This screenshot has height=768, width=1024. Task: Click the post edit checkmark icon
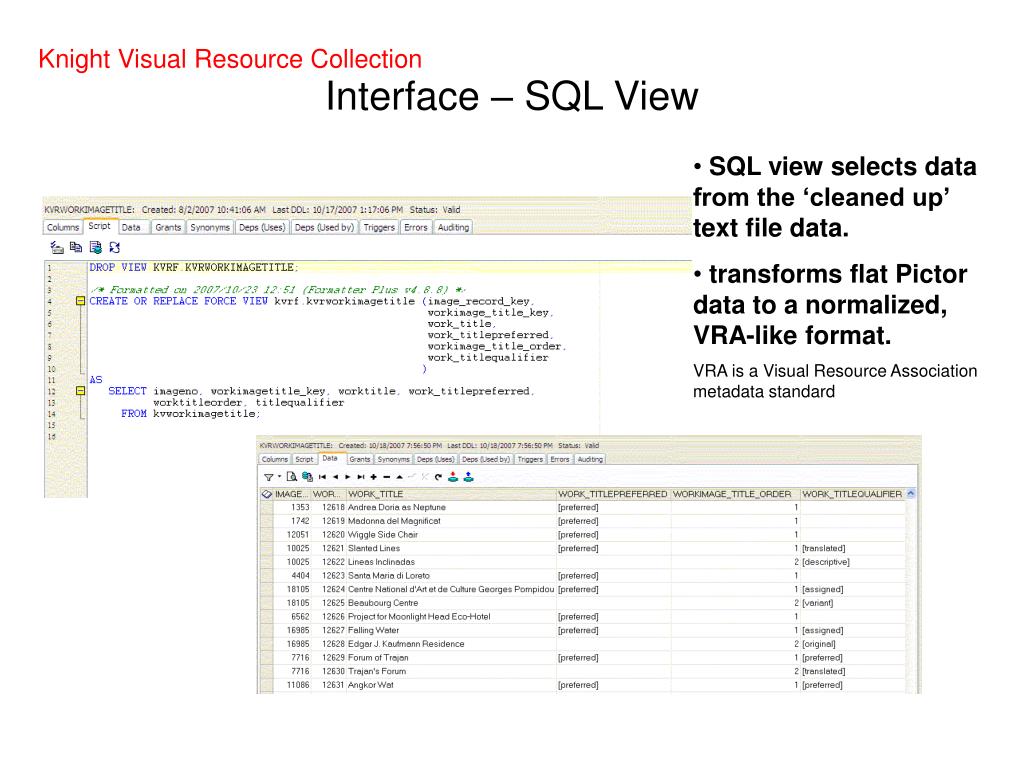point(411,477)
